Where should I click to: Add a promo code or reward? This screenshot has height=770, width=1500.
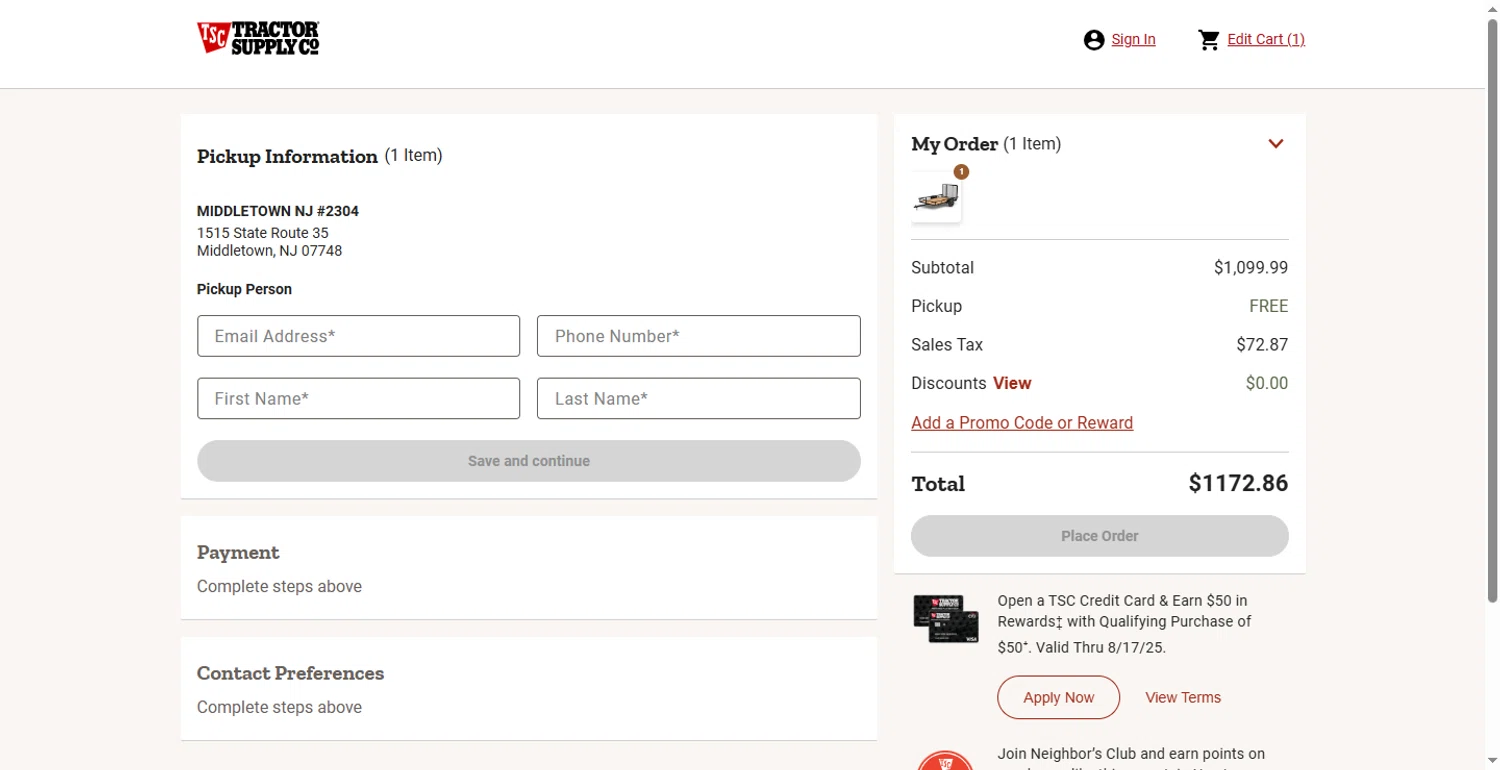1022,423
